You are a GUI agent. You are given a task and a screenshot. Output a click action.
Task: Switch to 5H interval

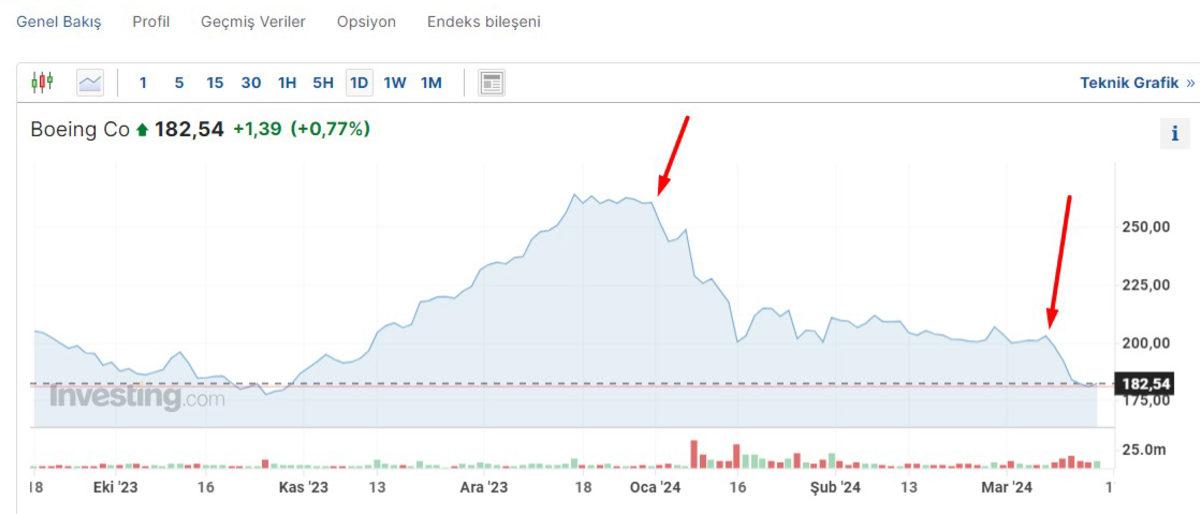click(x=323, y=82)
